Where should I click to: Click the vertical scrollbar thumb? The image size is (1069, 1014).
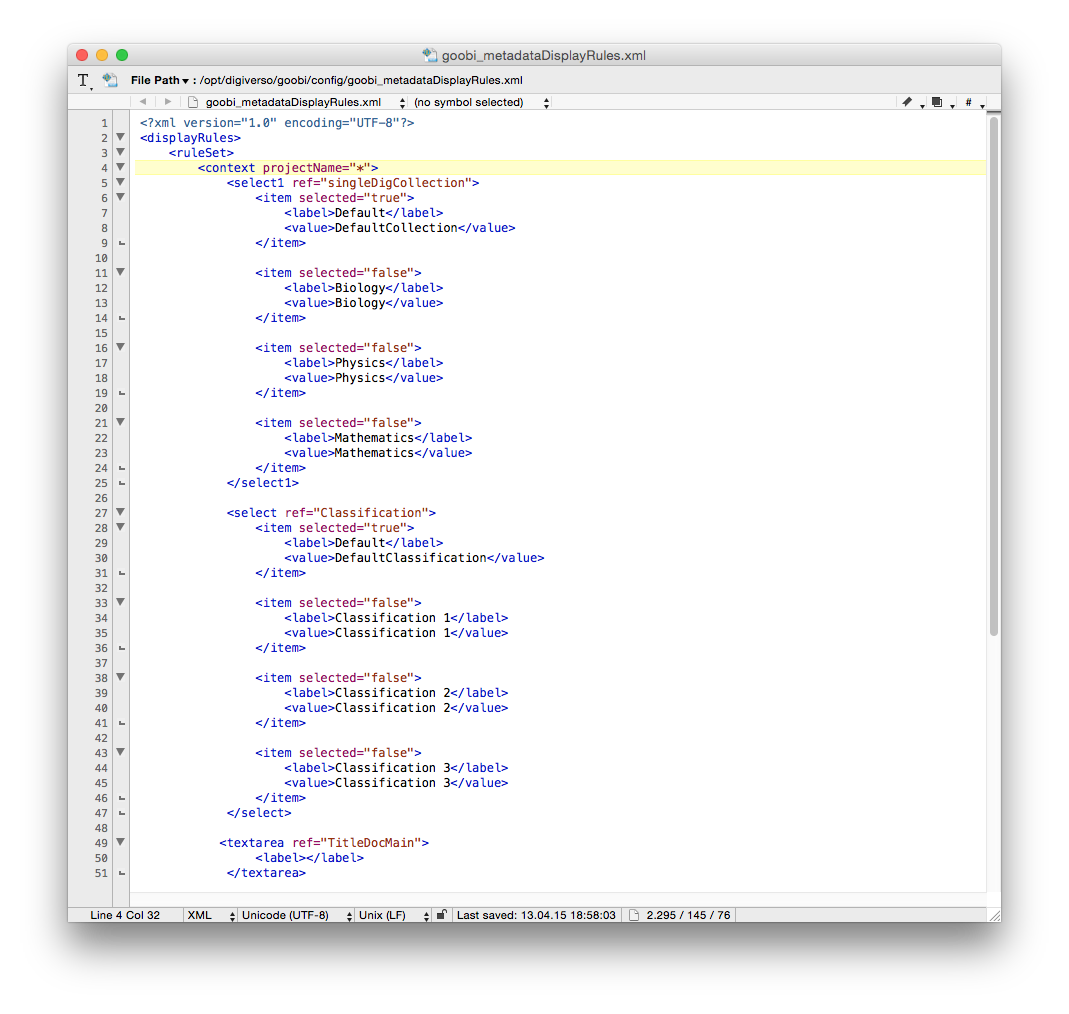(x=993, y=376)
